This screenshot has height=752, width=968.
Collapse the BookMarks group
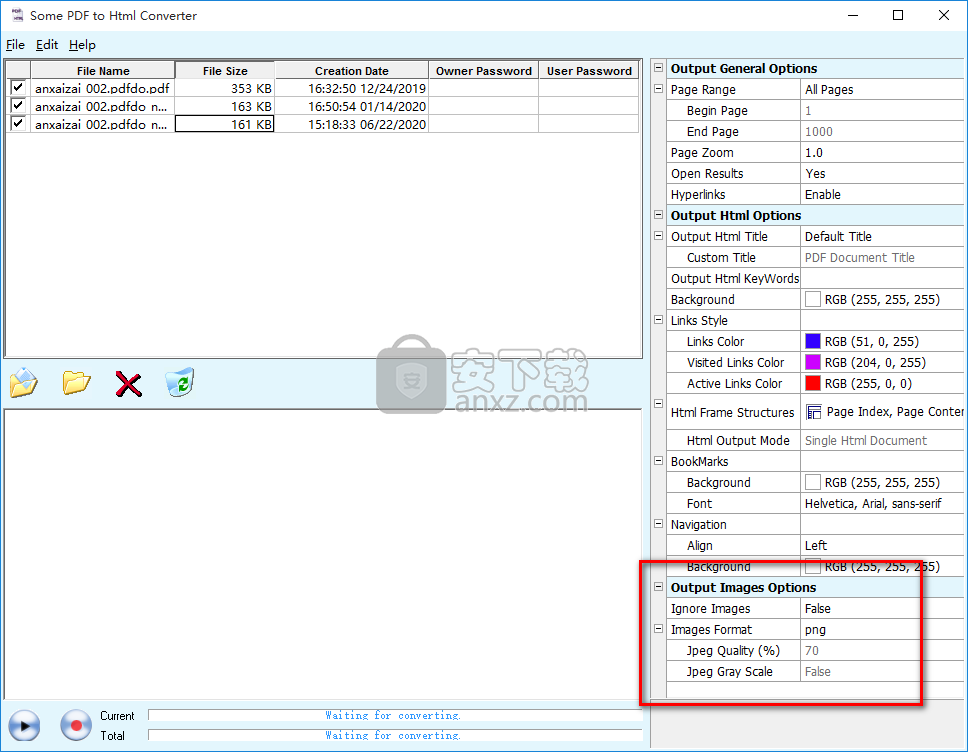click(x=659, y=461)
